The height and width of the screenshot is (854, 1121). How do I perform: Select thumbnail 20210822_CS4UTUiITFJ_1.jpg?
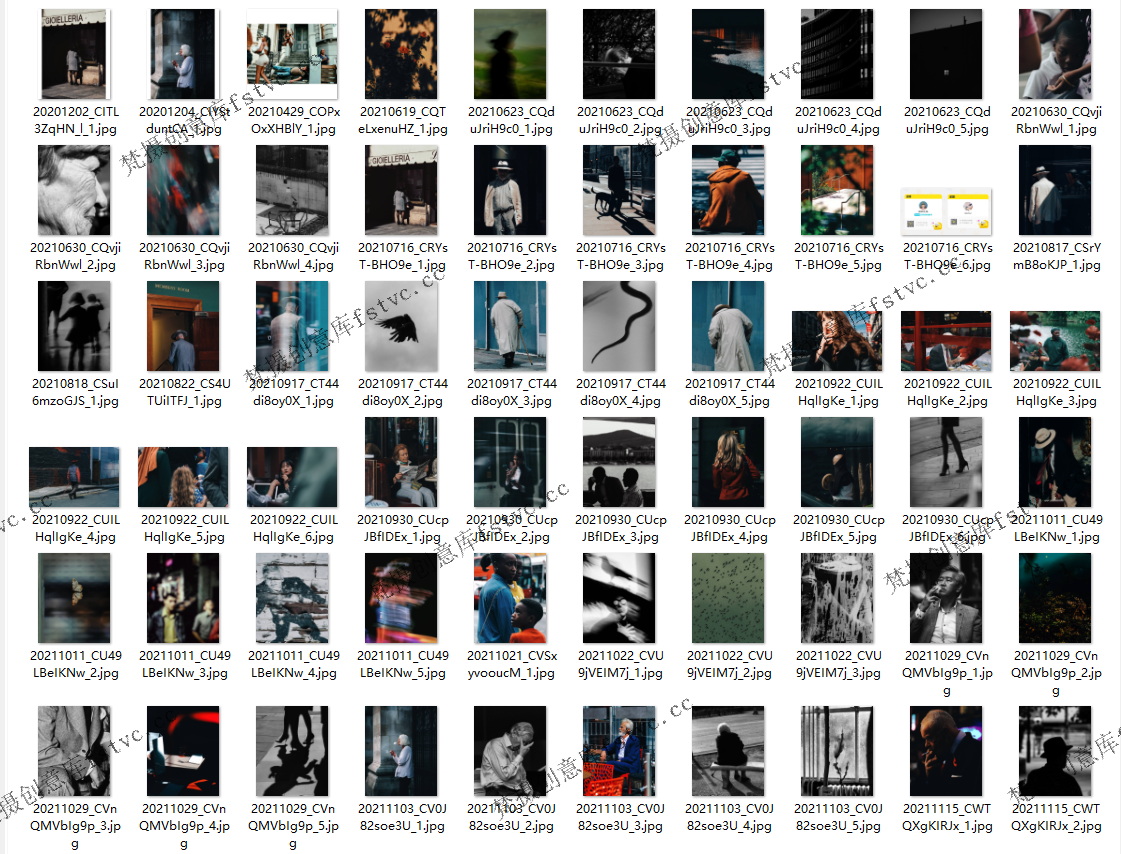click(183, 326)
